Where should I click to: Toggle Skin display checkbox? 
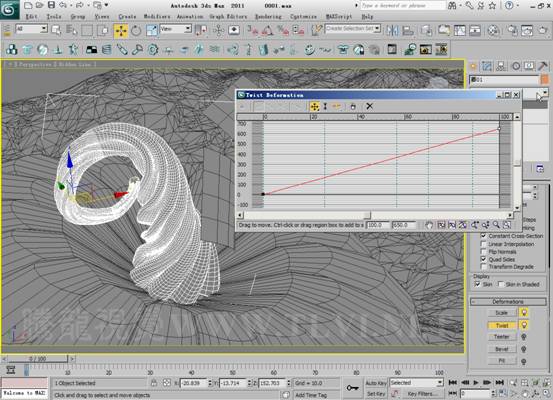pos(478,284)
